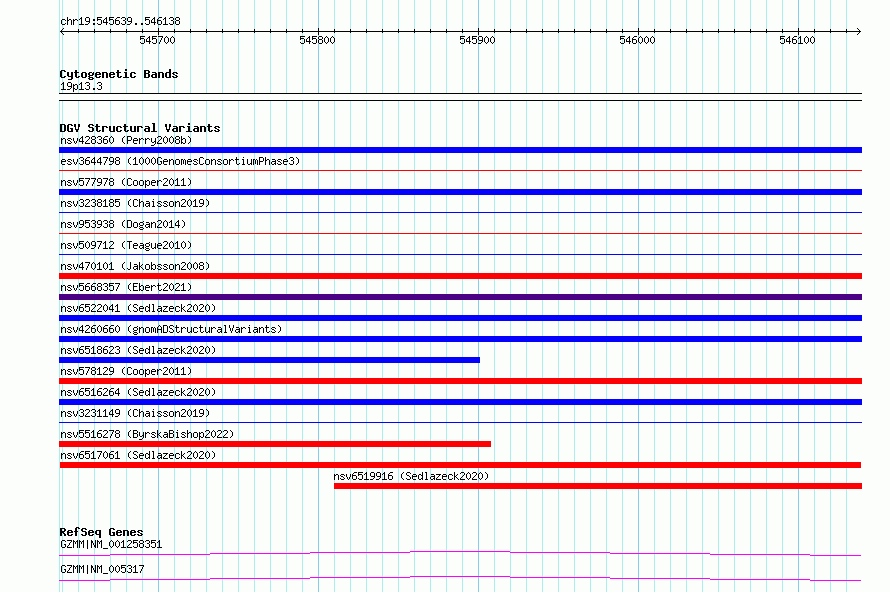This screenshot has width=890, height=592.
Task: Open nsv3238185 (Chaisson2019) variant label
Action: click(135, 203)
